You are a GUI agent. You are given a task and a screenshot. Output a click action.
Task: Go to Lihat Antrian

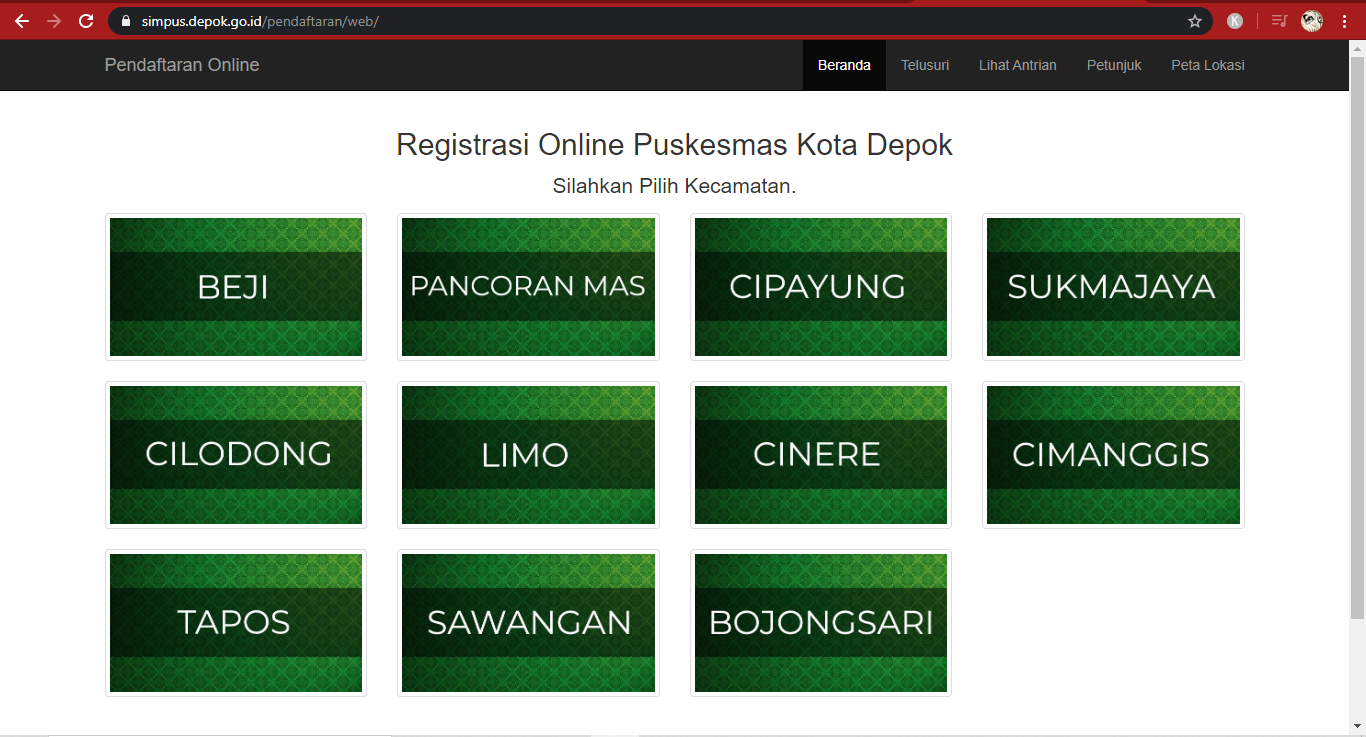[x=1017, y=64]
